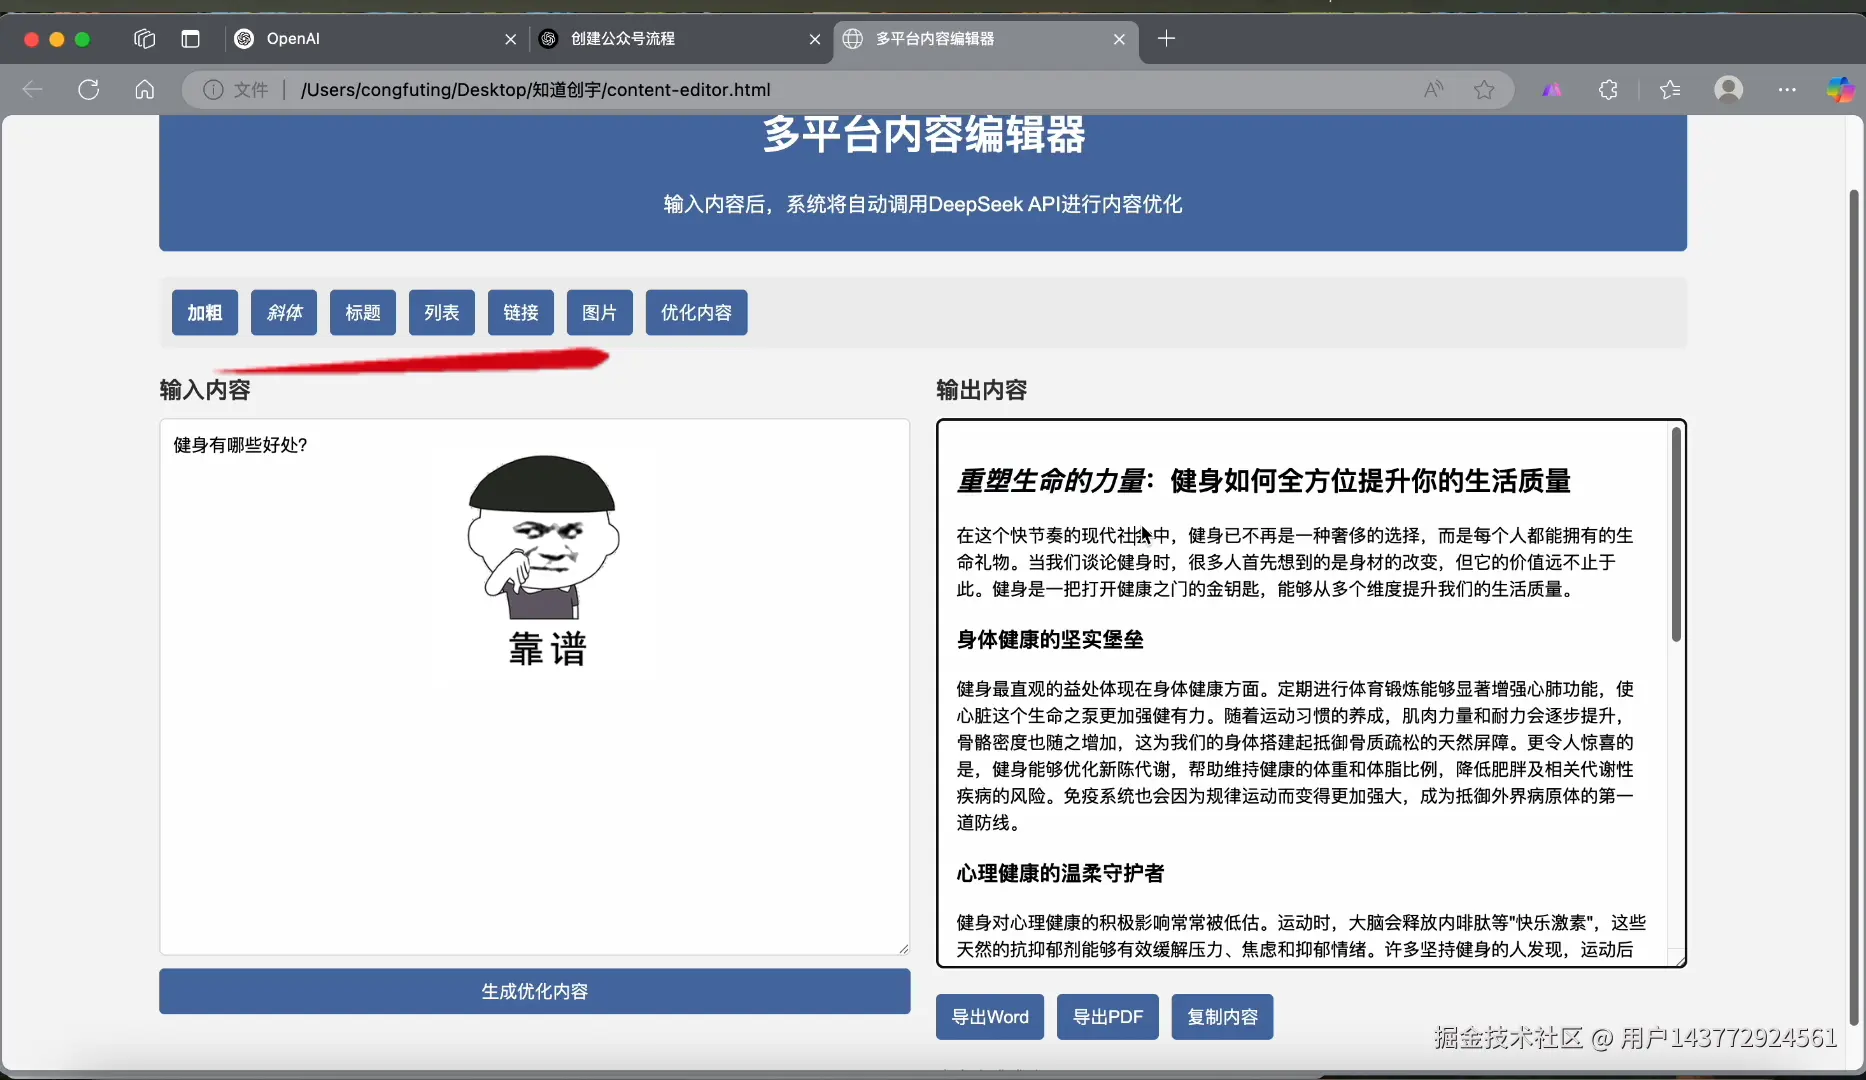Apply 斜体 italic formatting
The width and height of the screenshot is (1866, 1080).
[x=283, y=312]
